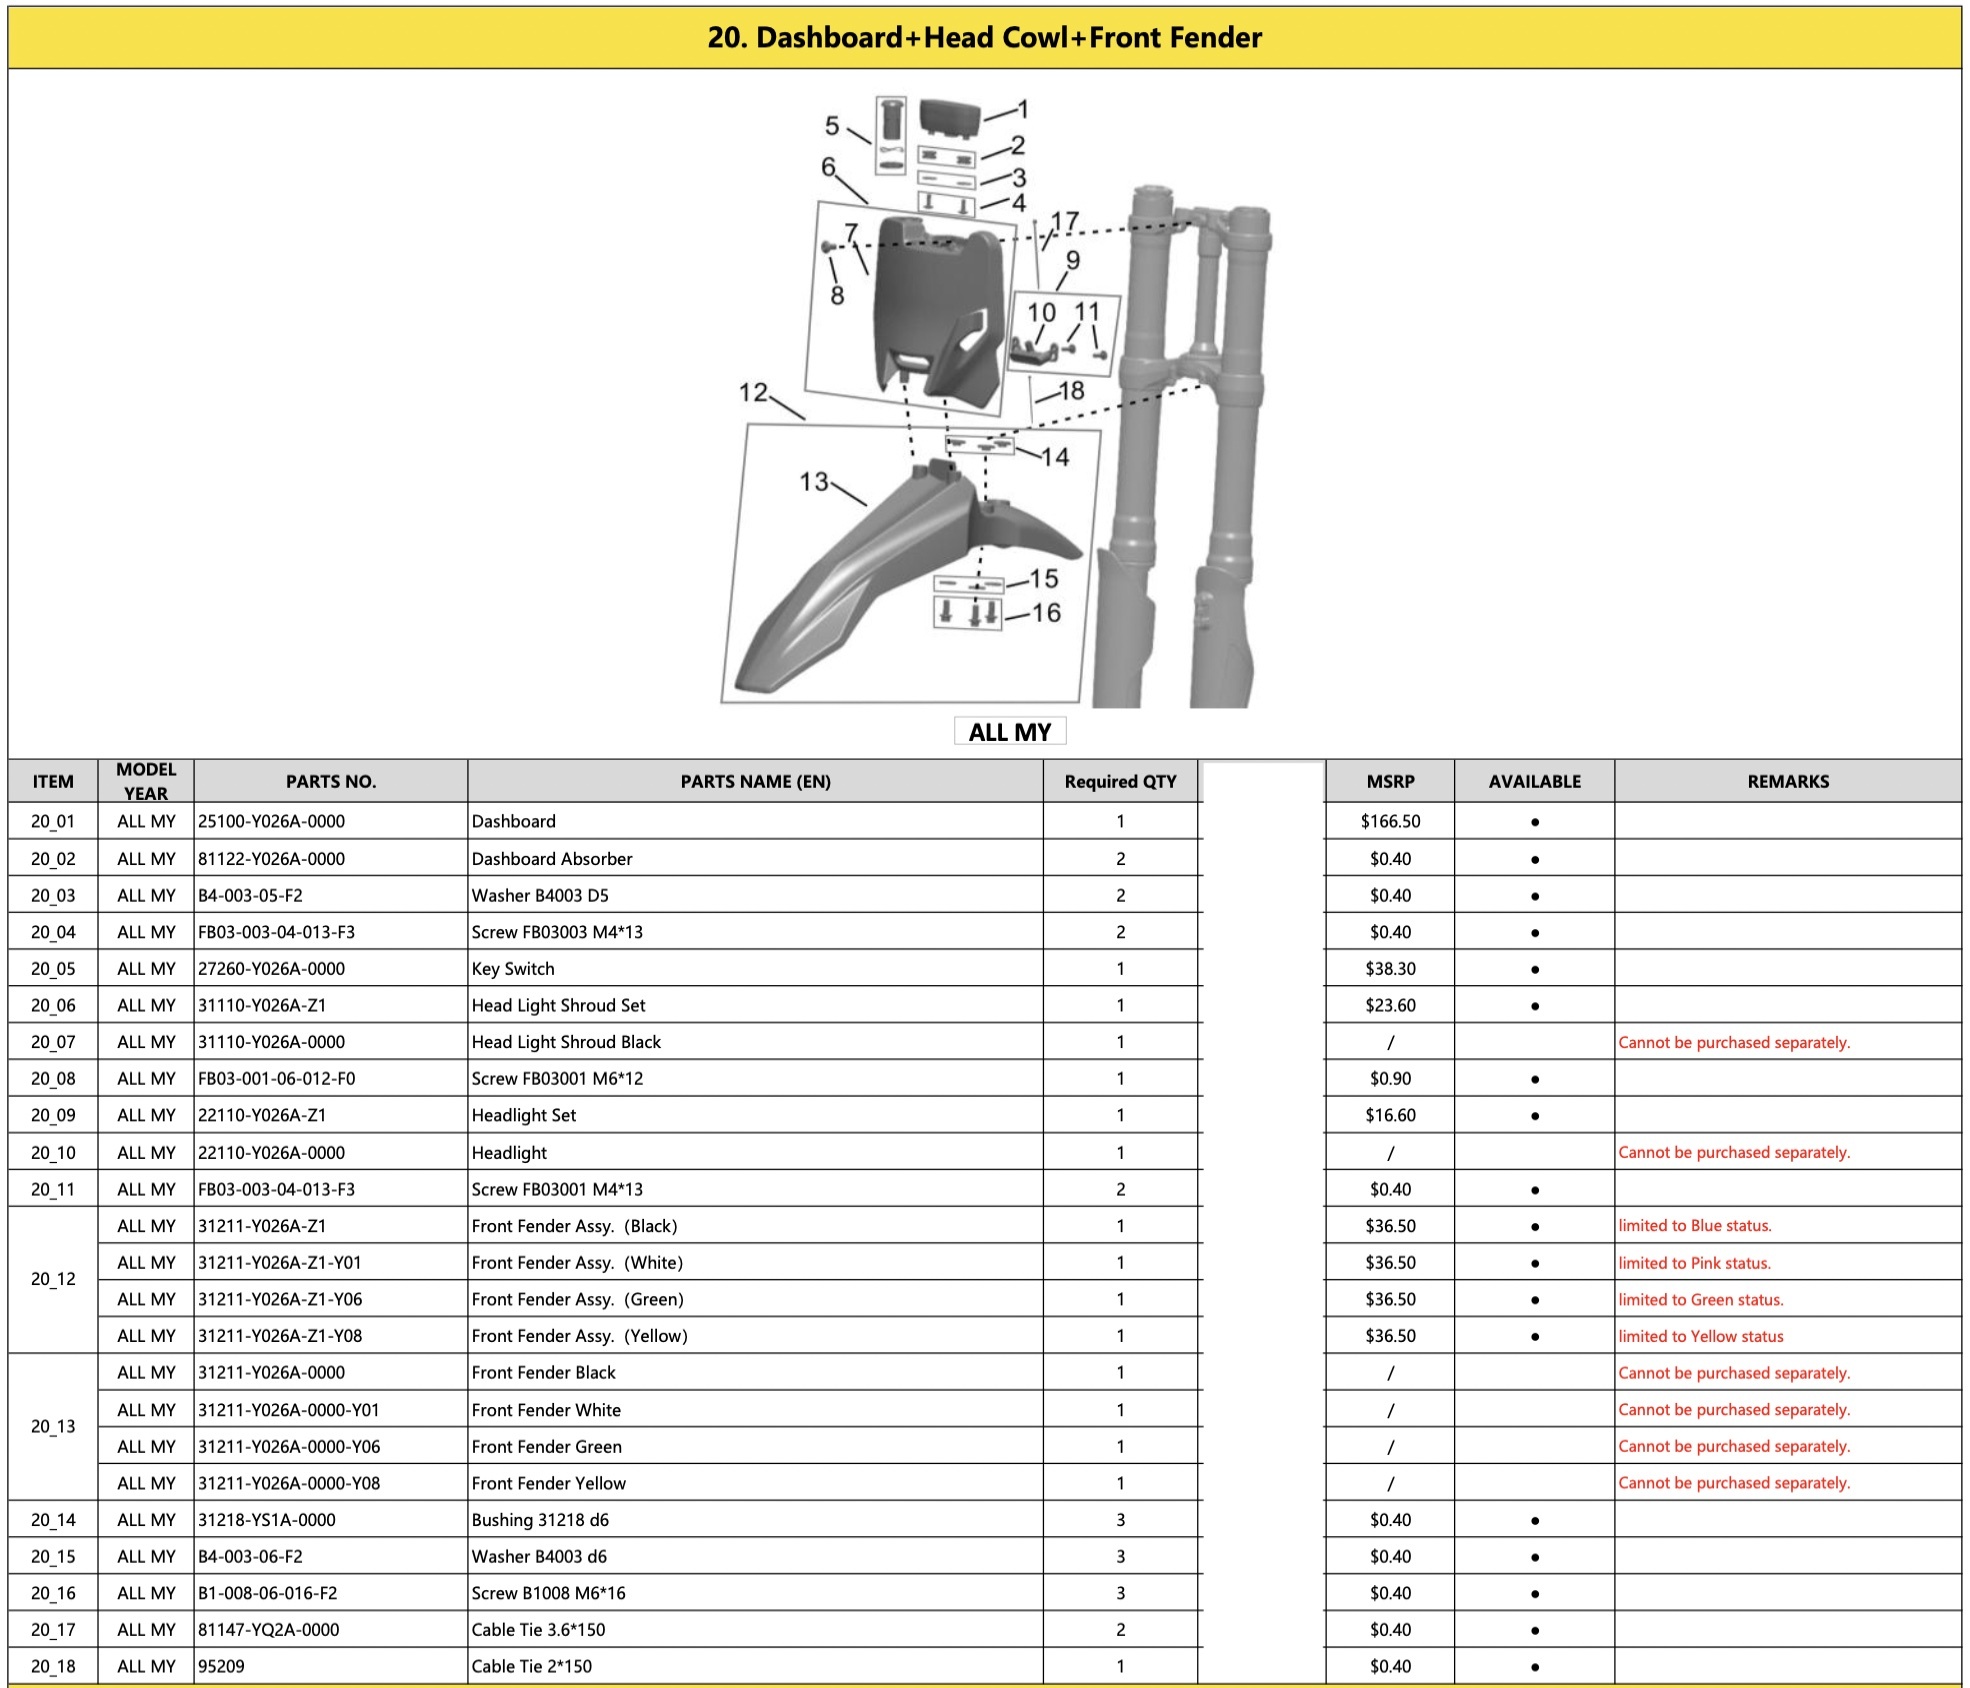Click part number '31218-YS1A-0000'
The image size is (1970, 1688).
point(267,1520)
